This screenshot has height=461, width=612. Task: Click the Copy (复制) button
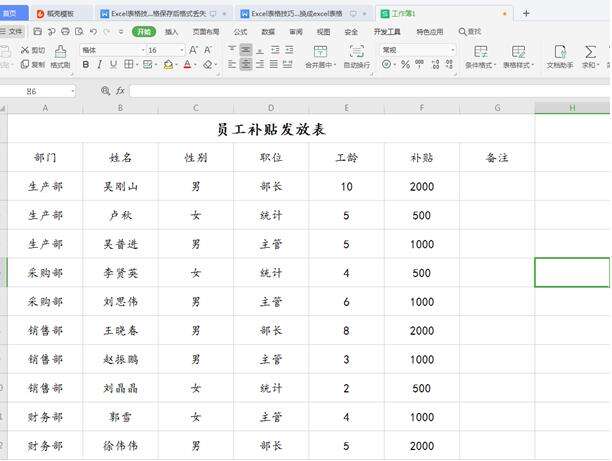[x=32, y=64]
